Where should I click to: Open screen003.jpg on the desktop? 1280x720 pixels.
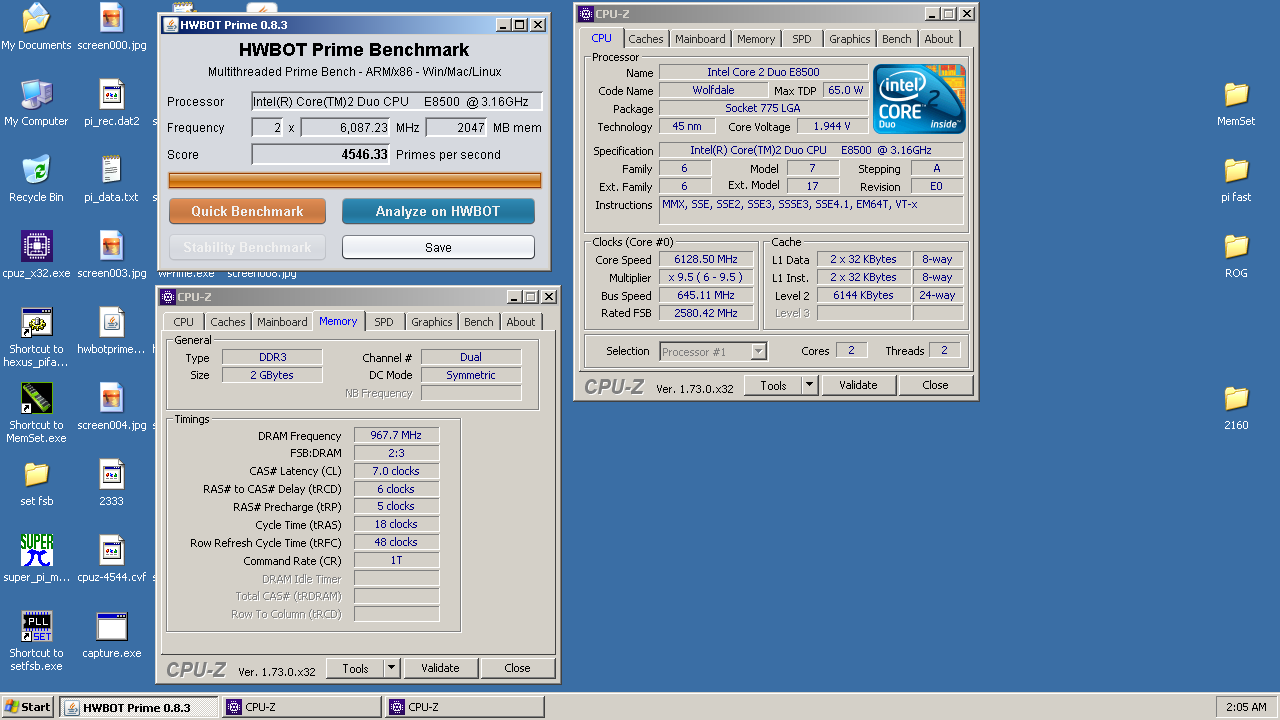111,246
